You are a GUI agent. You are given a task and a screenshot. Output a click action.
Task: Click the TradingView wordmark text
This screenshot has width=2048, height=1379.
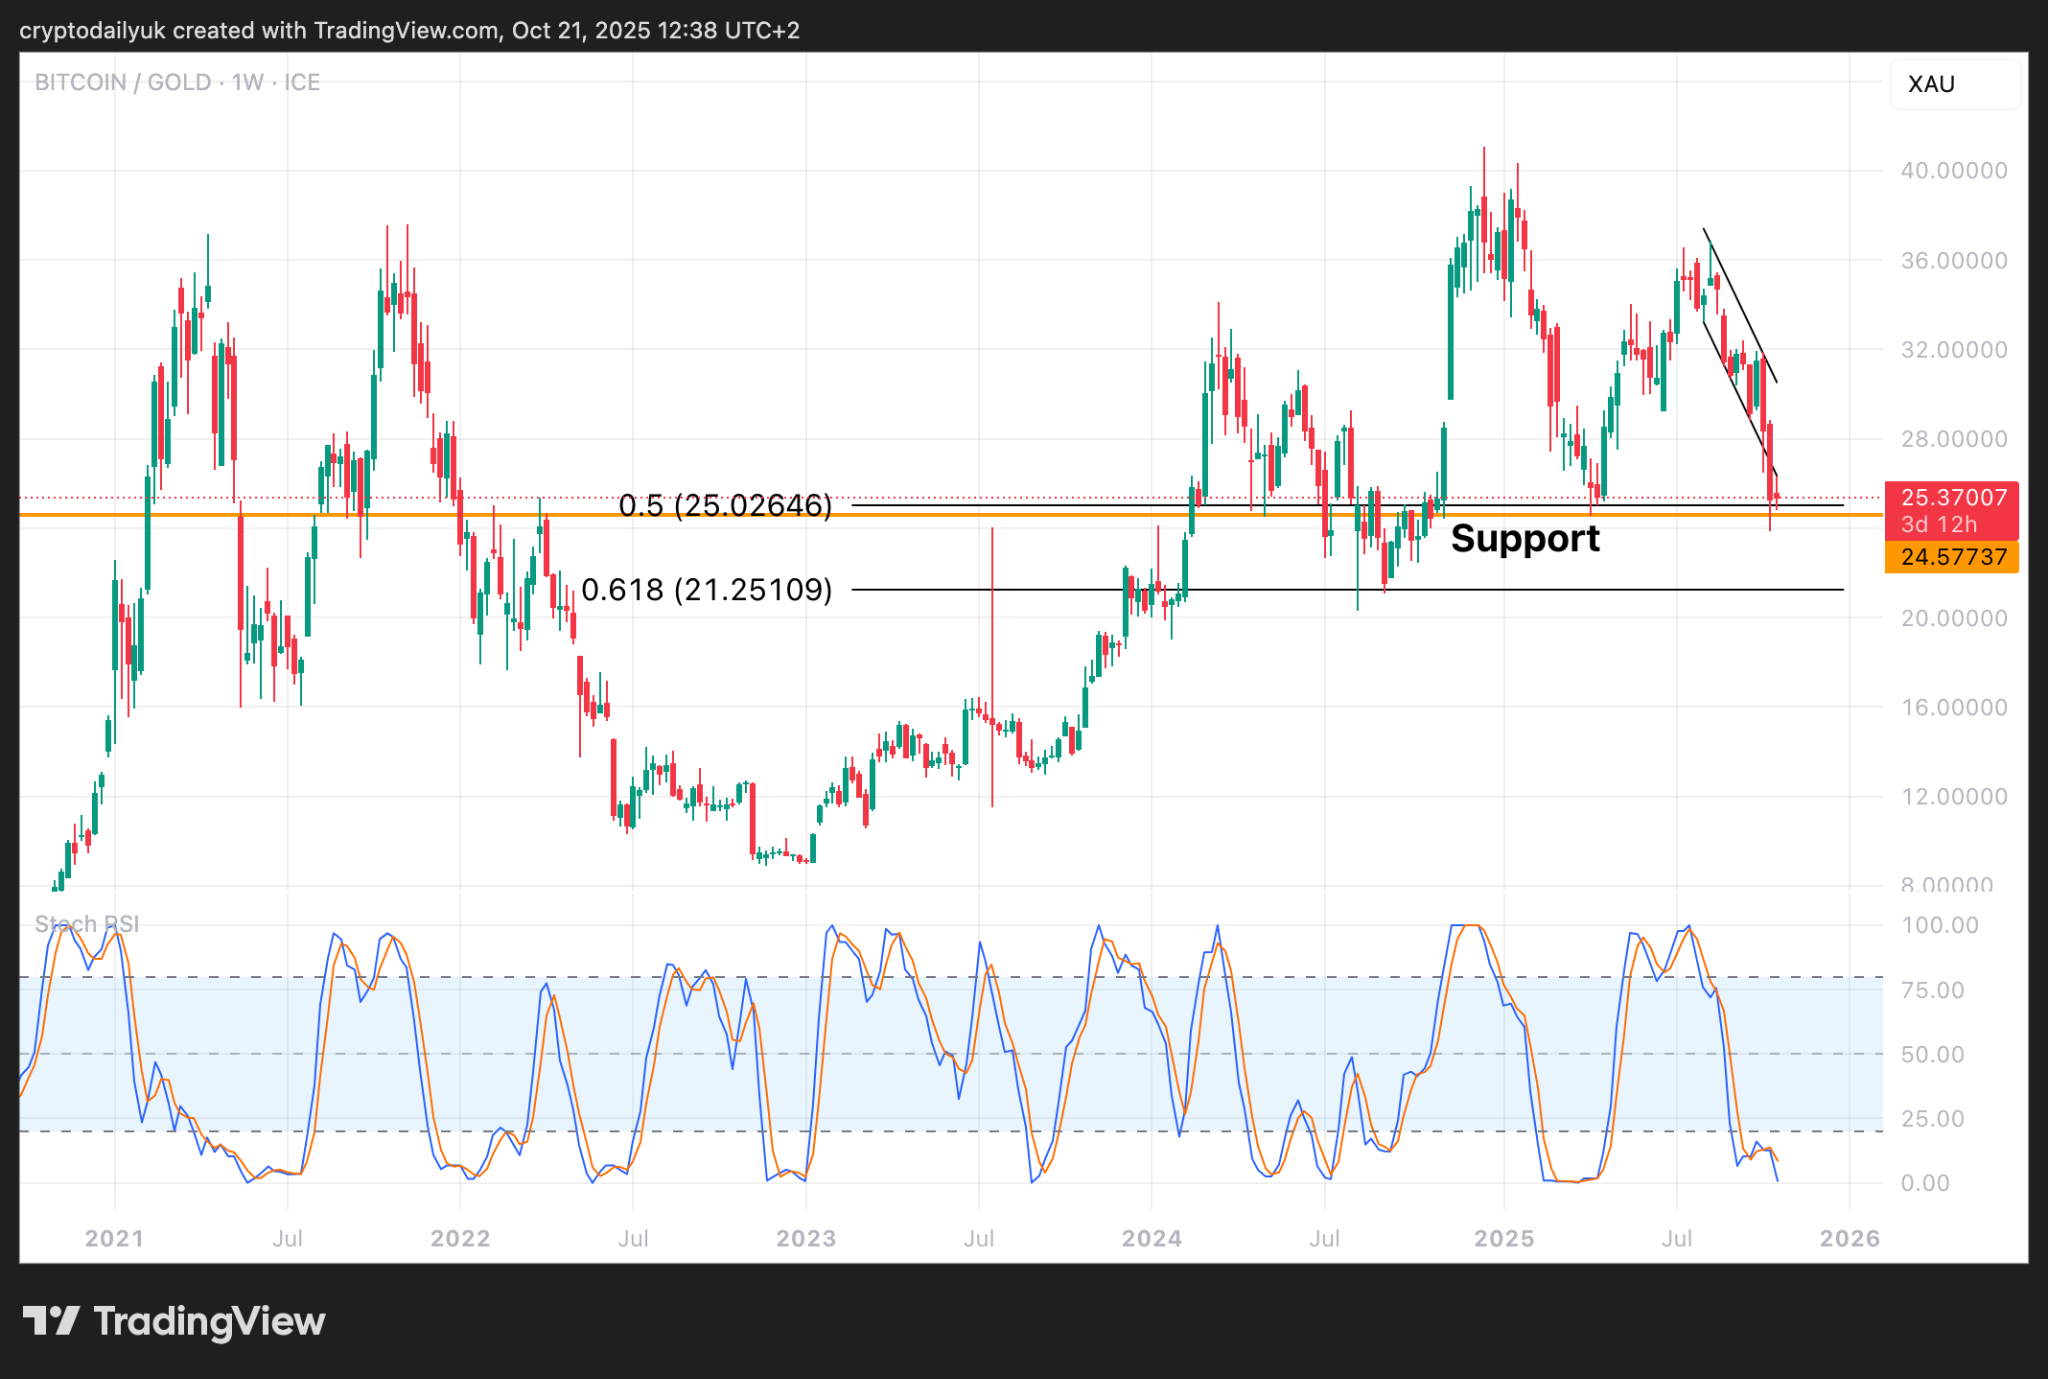209,1322
